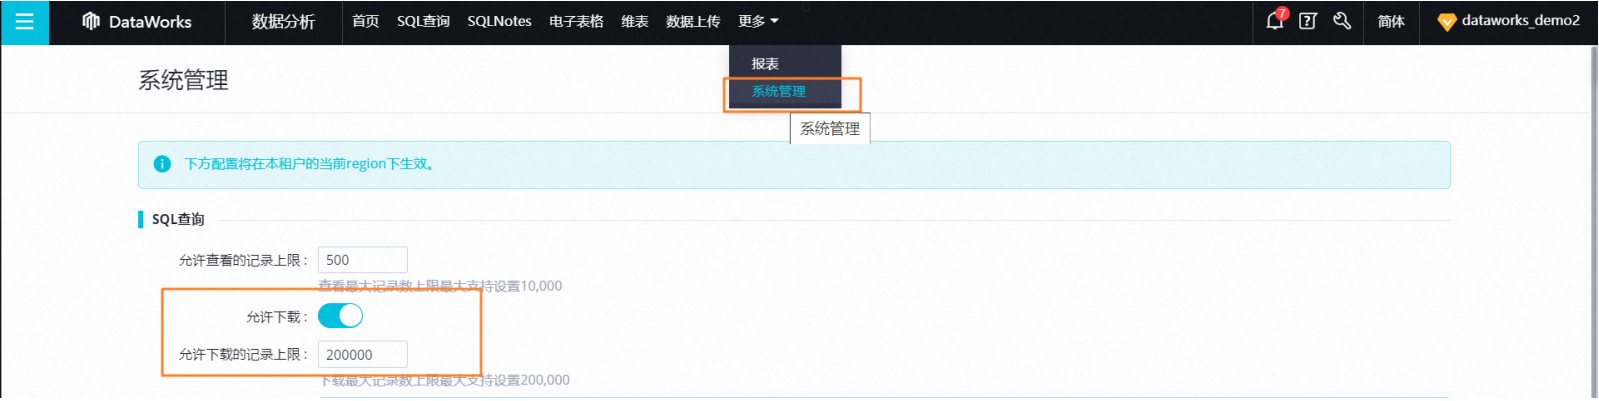Select 报表 from the dropdown
This screenshot has height=401, width=1599.
(765, 64)
